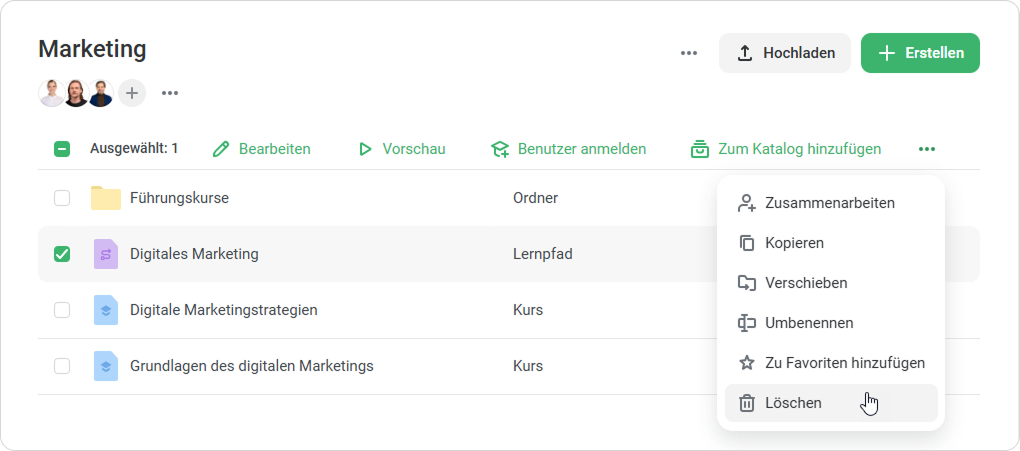Click the Führungskurse folder icon
This screenshot has height=451, width=1020.
[x=105, y=198]
